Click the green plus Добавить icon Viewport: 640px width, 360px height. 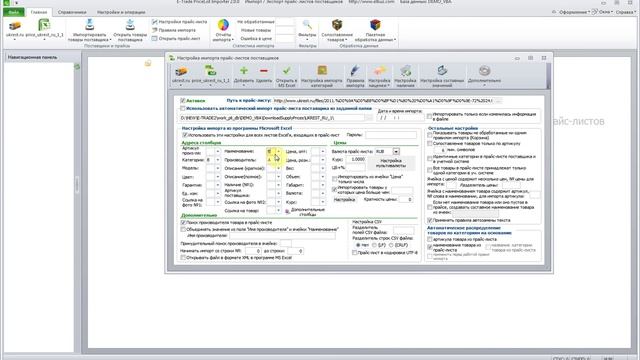tap(244, 71)
